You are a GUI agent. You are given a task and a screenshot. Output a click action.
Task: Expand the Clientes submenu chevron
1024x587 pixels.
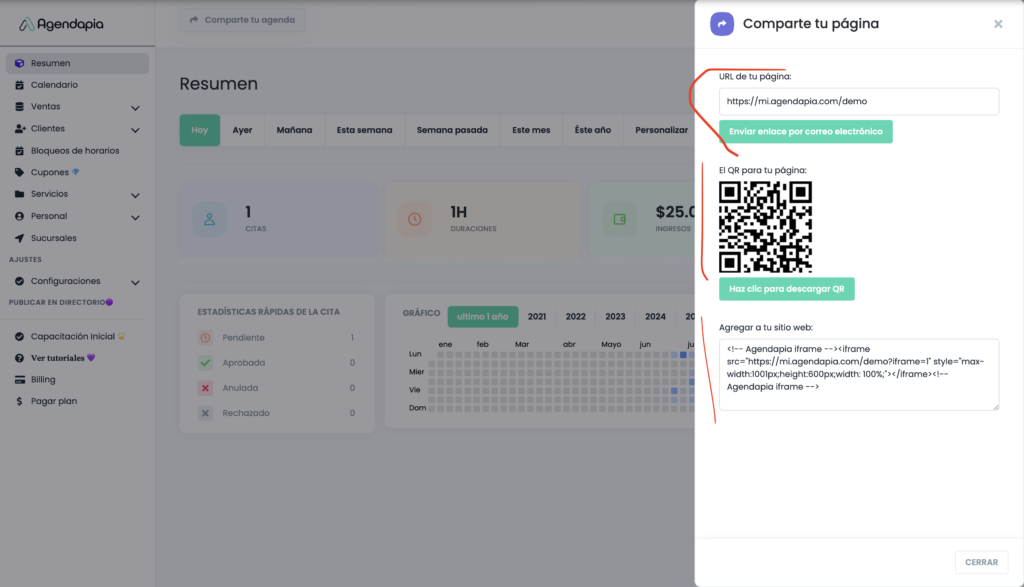(x=135, y=129)
